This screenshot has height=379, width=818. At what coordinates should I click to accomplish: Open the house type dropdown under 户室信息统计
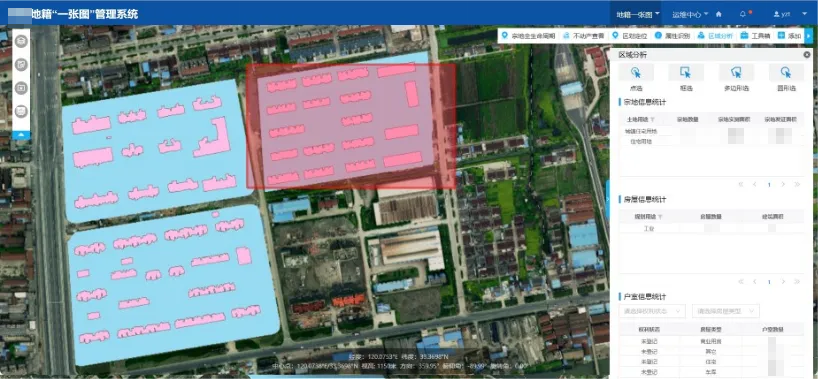[x=726, y=311]
